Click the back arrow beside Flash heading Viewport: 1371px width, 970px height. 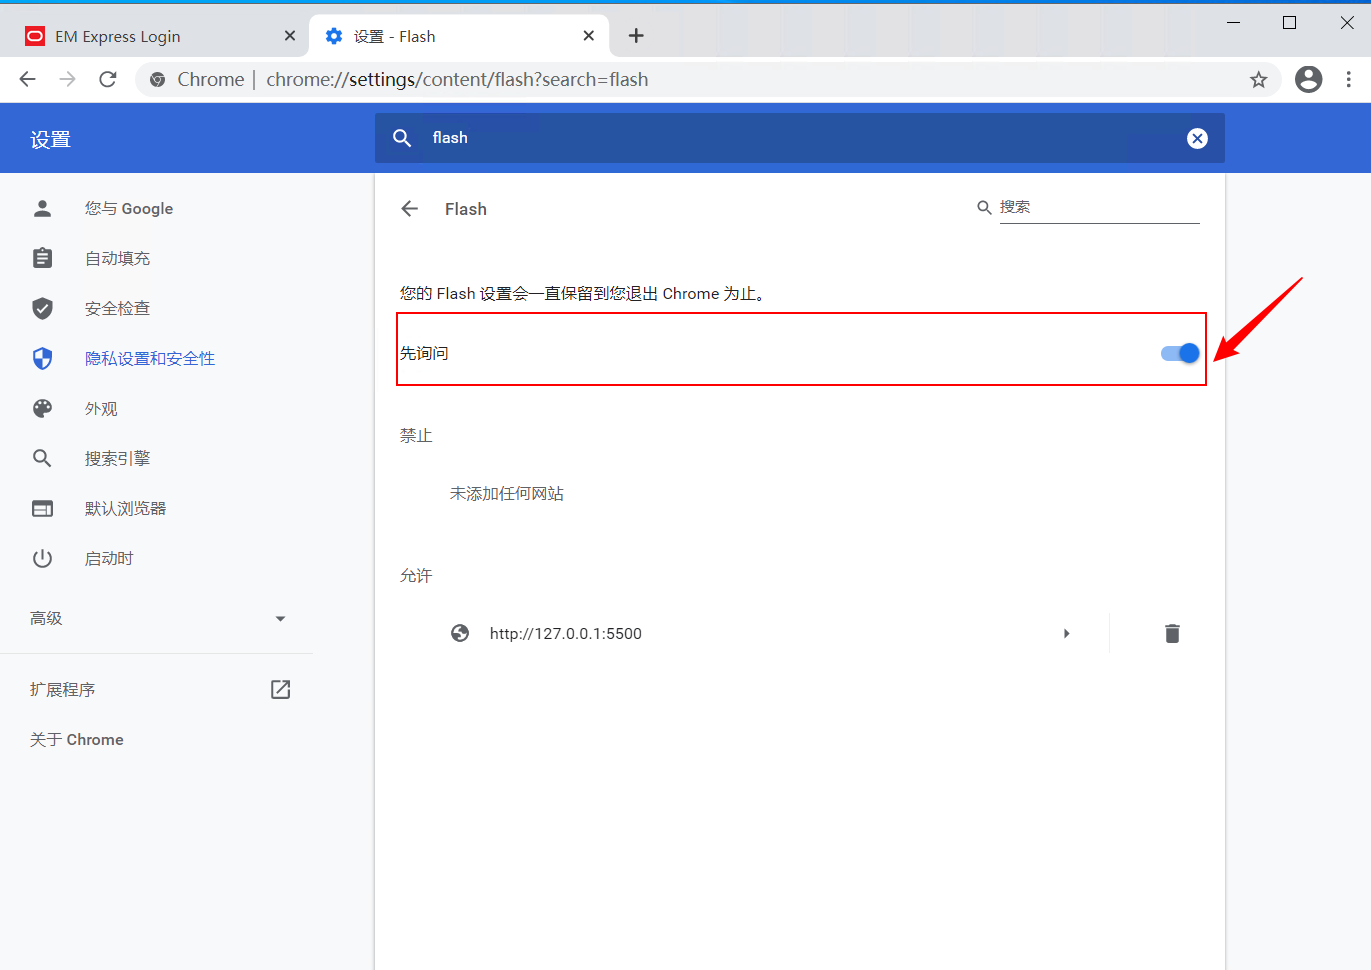coord(409,209)
